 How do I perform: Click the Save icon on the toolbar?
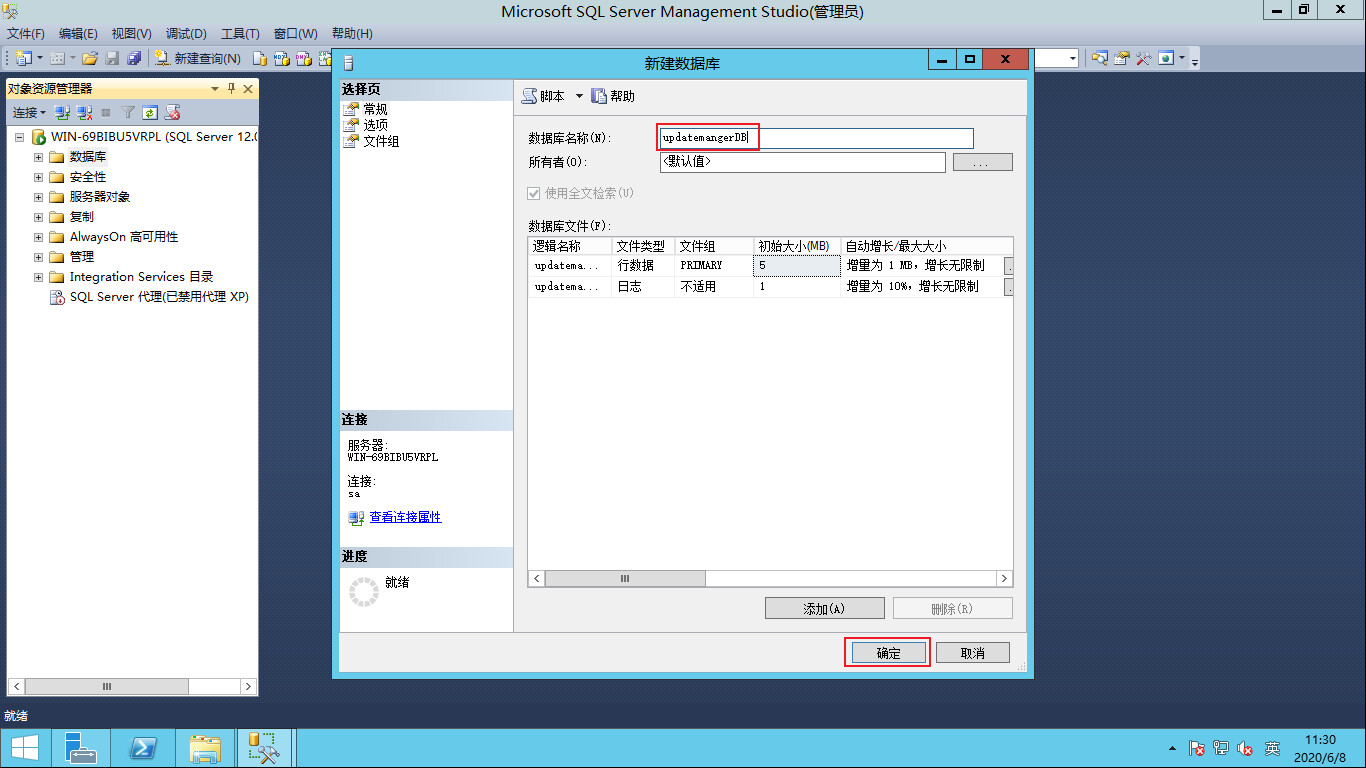(x=112, y=58)
